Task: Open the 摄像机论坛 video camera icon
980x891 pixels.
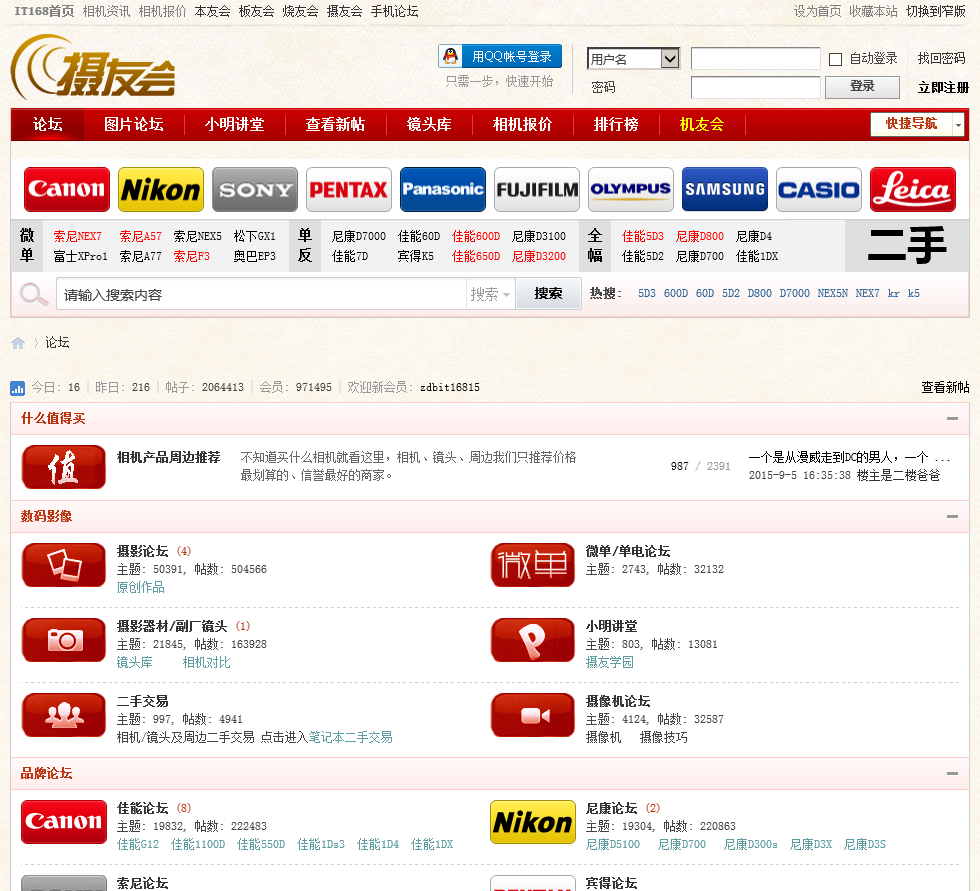Action: [532, 715]
